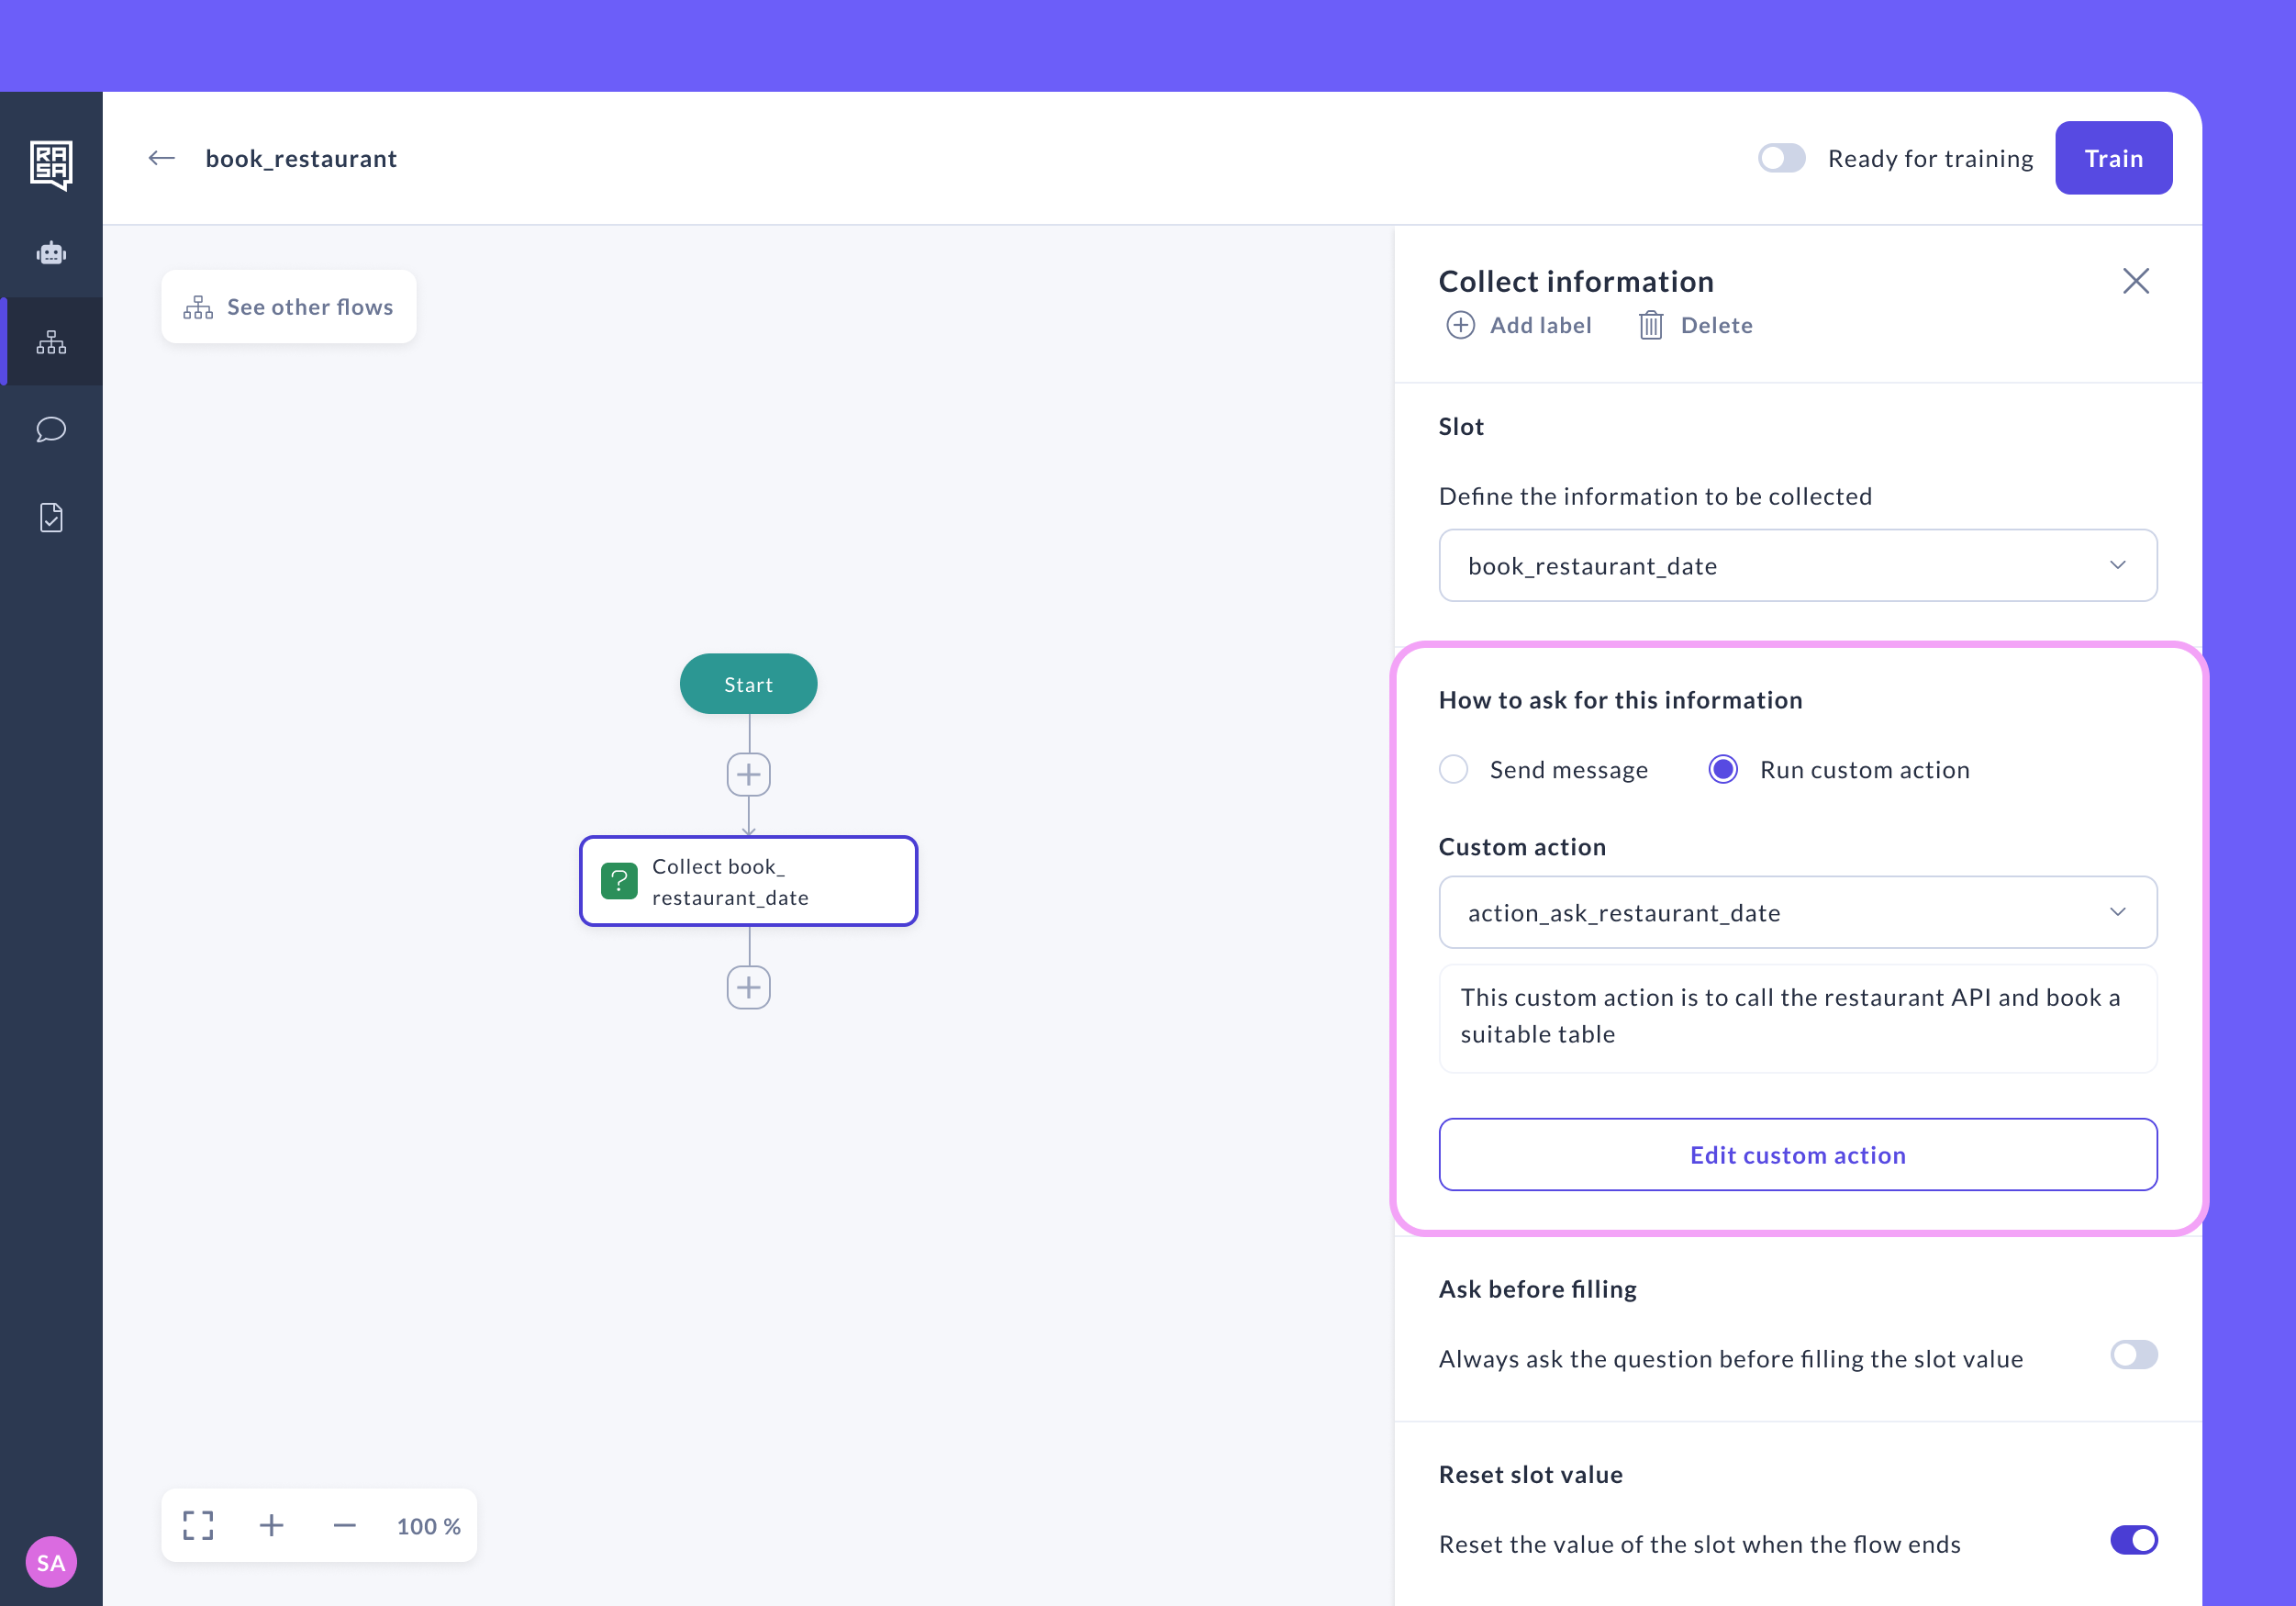This screenshot has width=2296, height=1606.
Task: Go back using the left arrow
Action: 162,158
